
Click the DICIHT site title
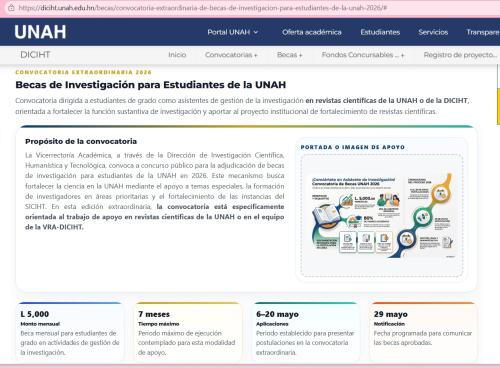[x=35, y=55]
